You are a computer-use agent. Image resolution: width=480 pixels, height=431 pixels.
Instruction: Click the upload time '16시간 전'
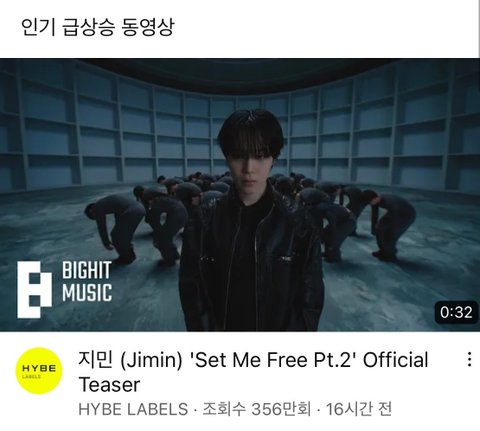[x=358, y=409]
